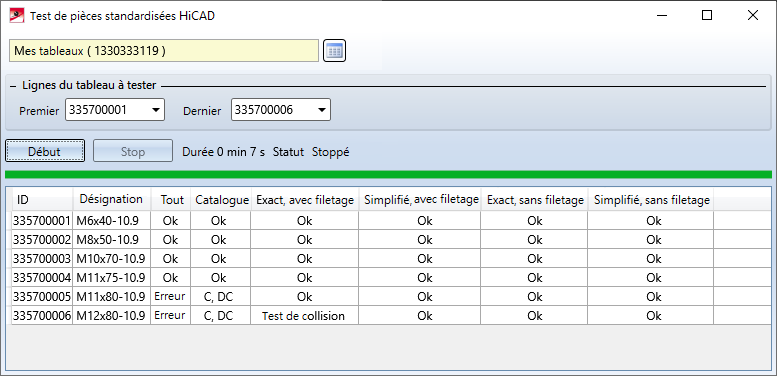Expand the Premier dropdown arrow
The image size is (777, 376).
[156, 110]
